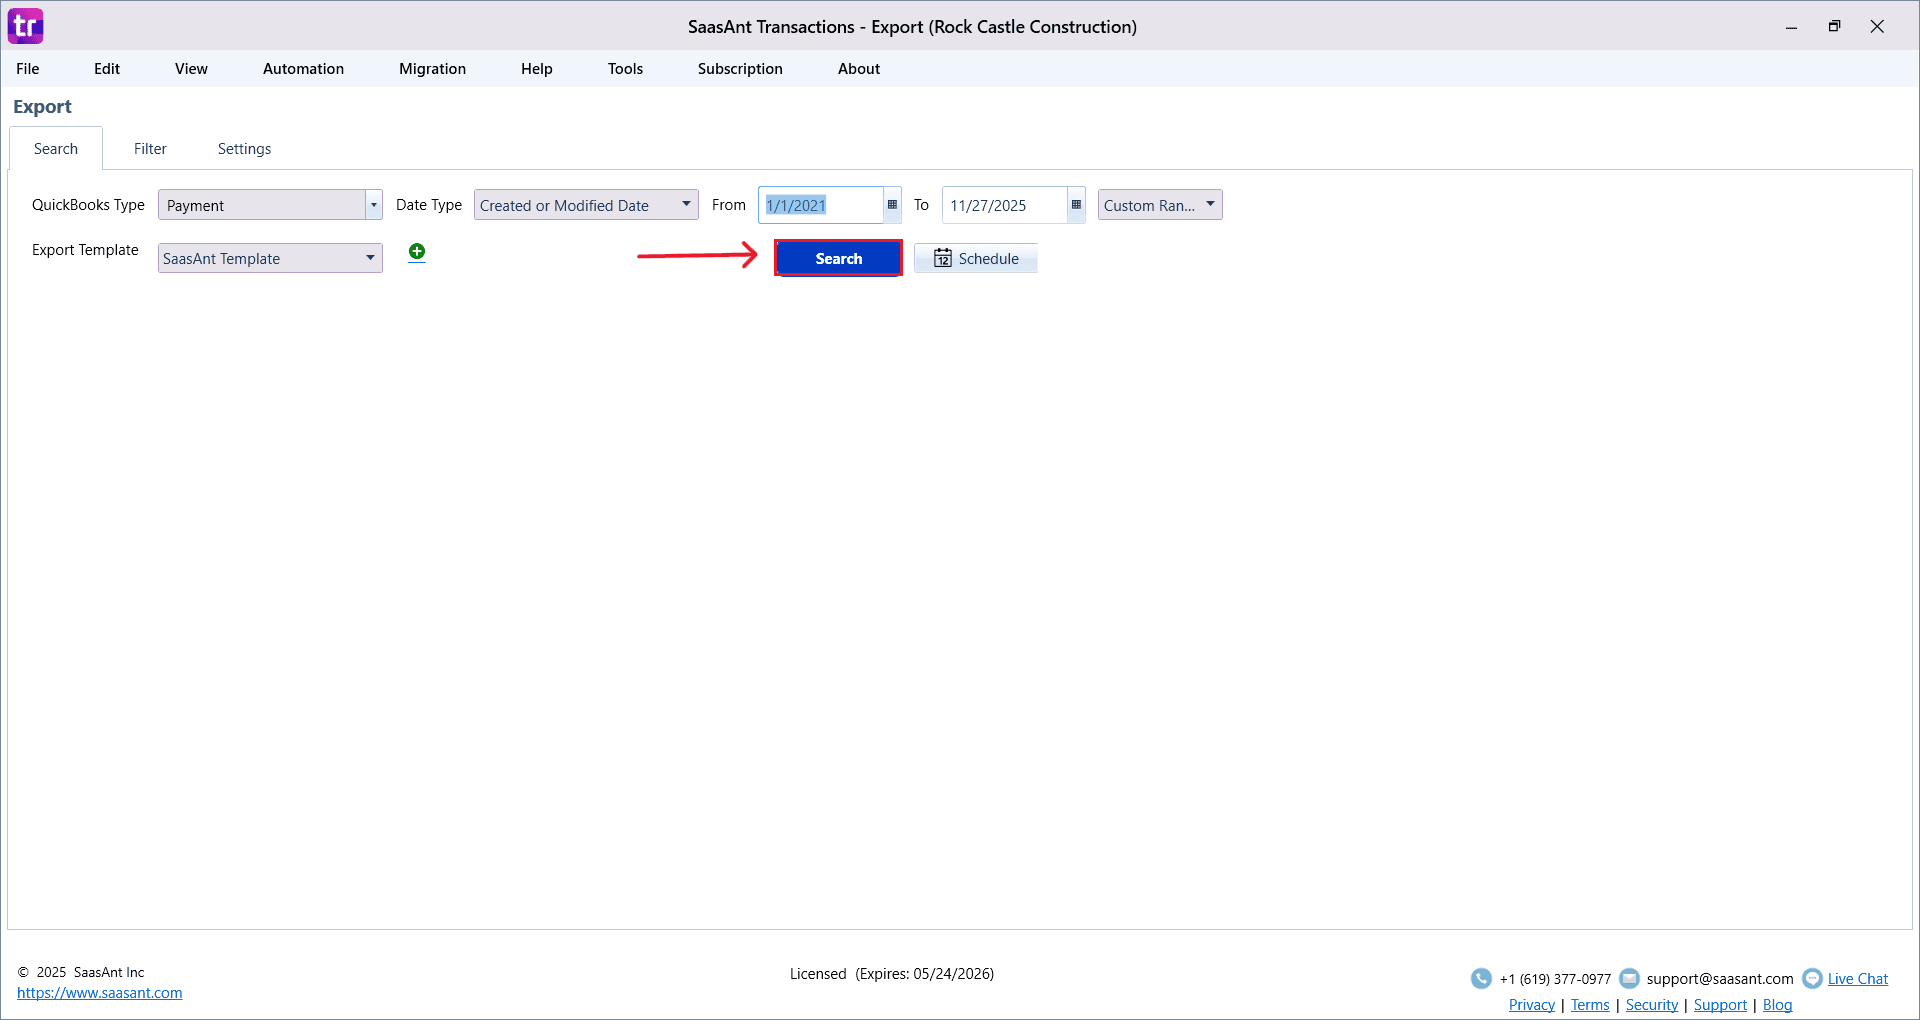
Task: Switch to the Settings tab
Action: pyautogui.click(x=243, y=148)
